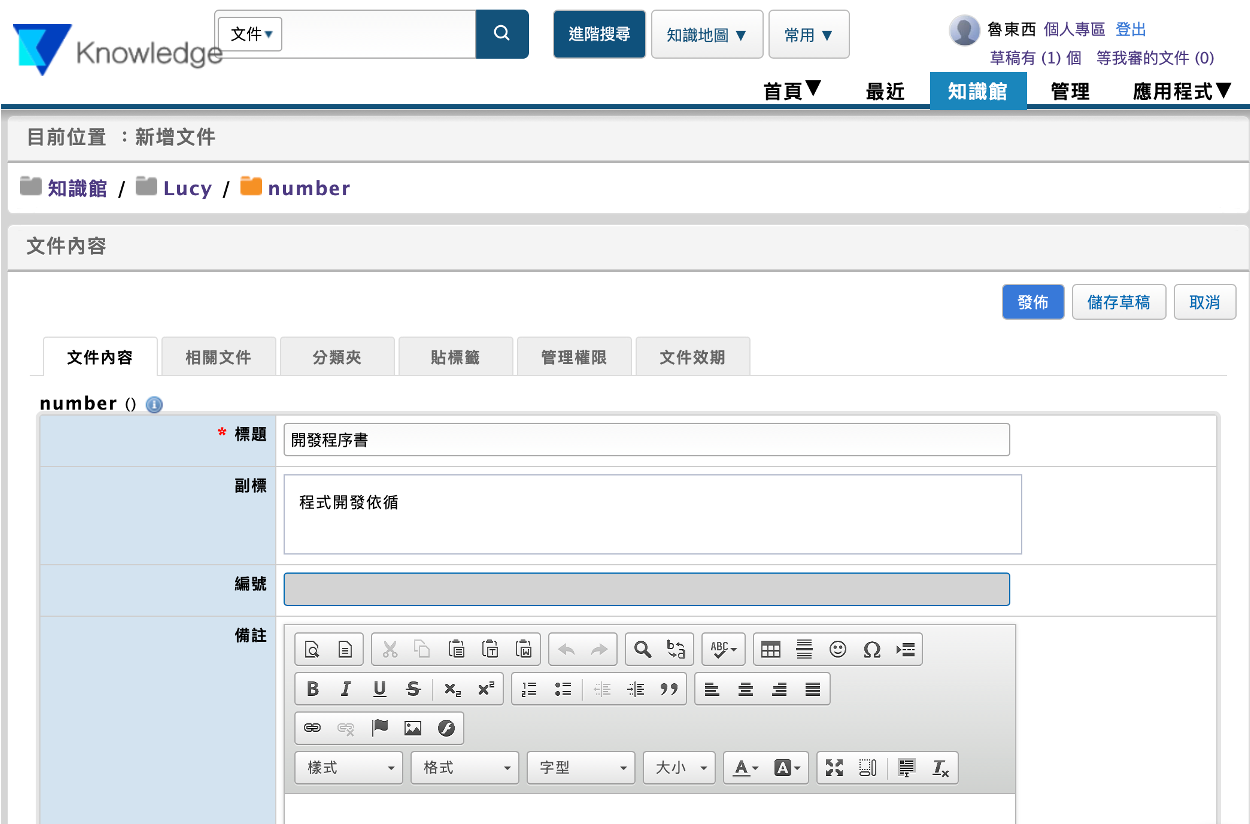
Task: Maximize the editor area
Action: point(835,767)
